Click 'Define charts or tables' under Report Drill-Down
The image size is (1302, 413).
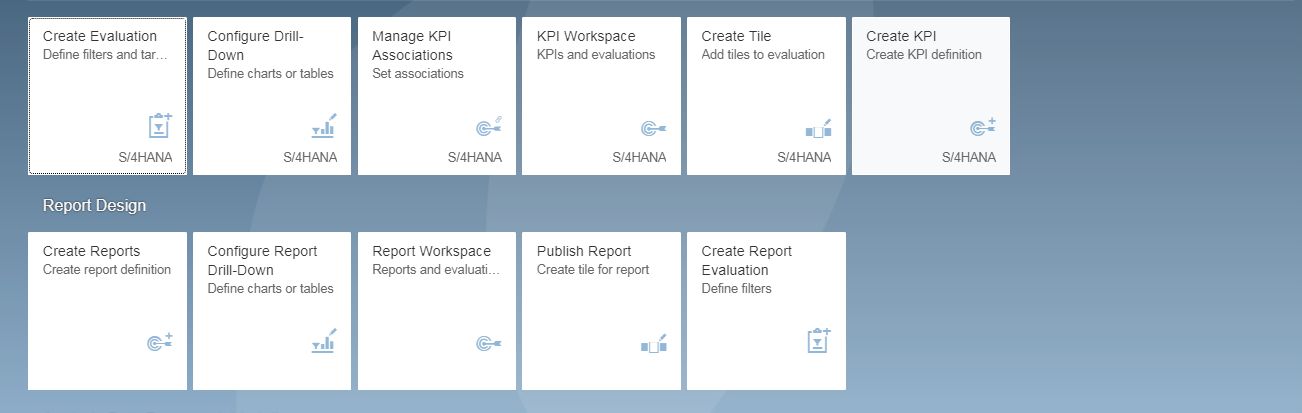click(x=271, y=289)
